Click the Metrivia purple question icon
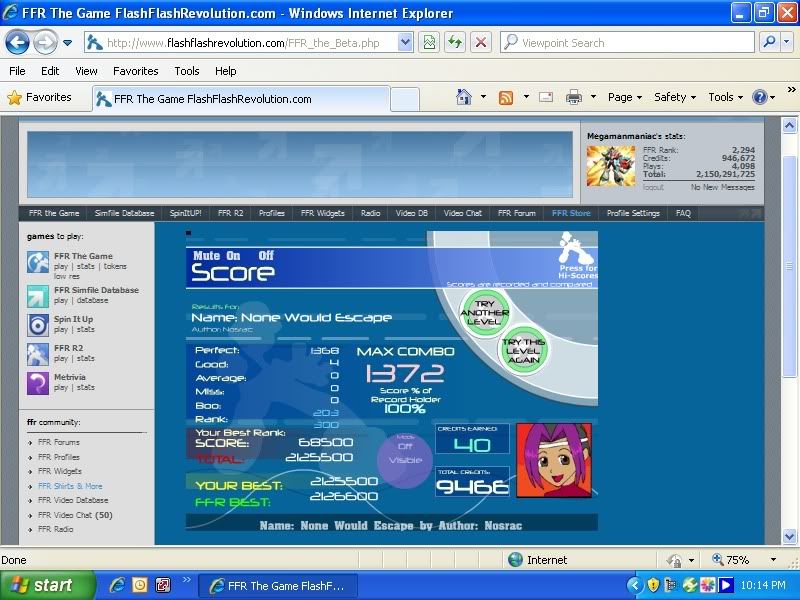The width and height of the screenshot is (800, 600). 38,382
